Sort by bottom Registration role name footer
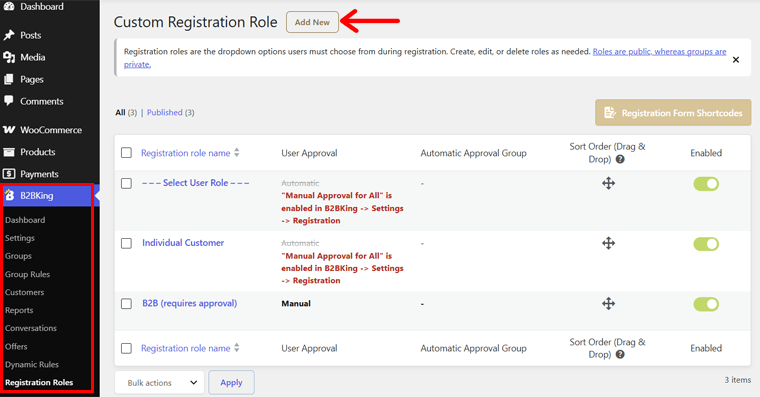760x397 pixels. click(x=186, y=348)
